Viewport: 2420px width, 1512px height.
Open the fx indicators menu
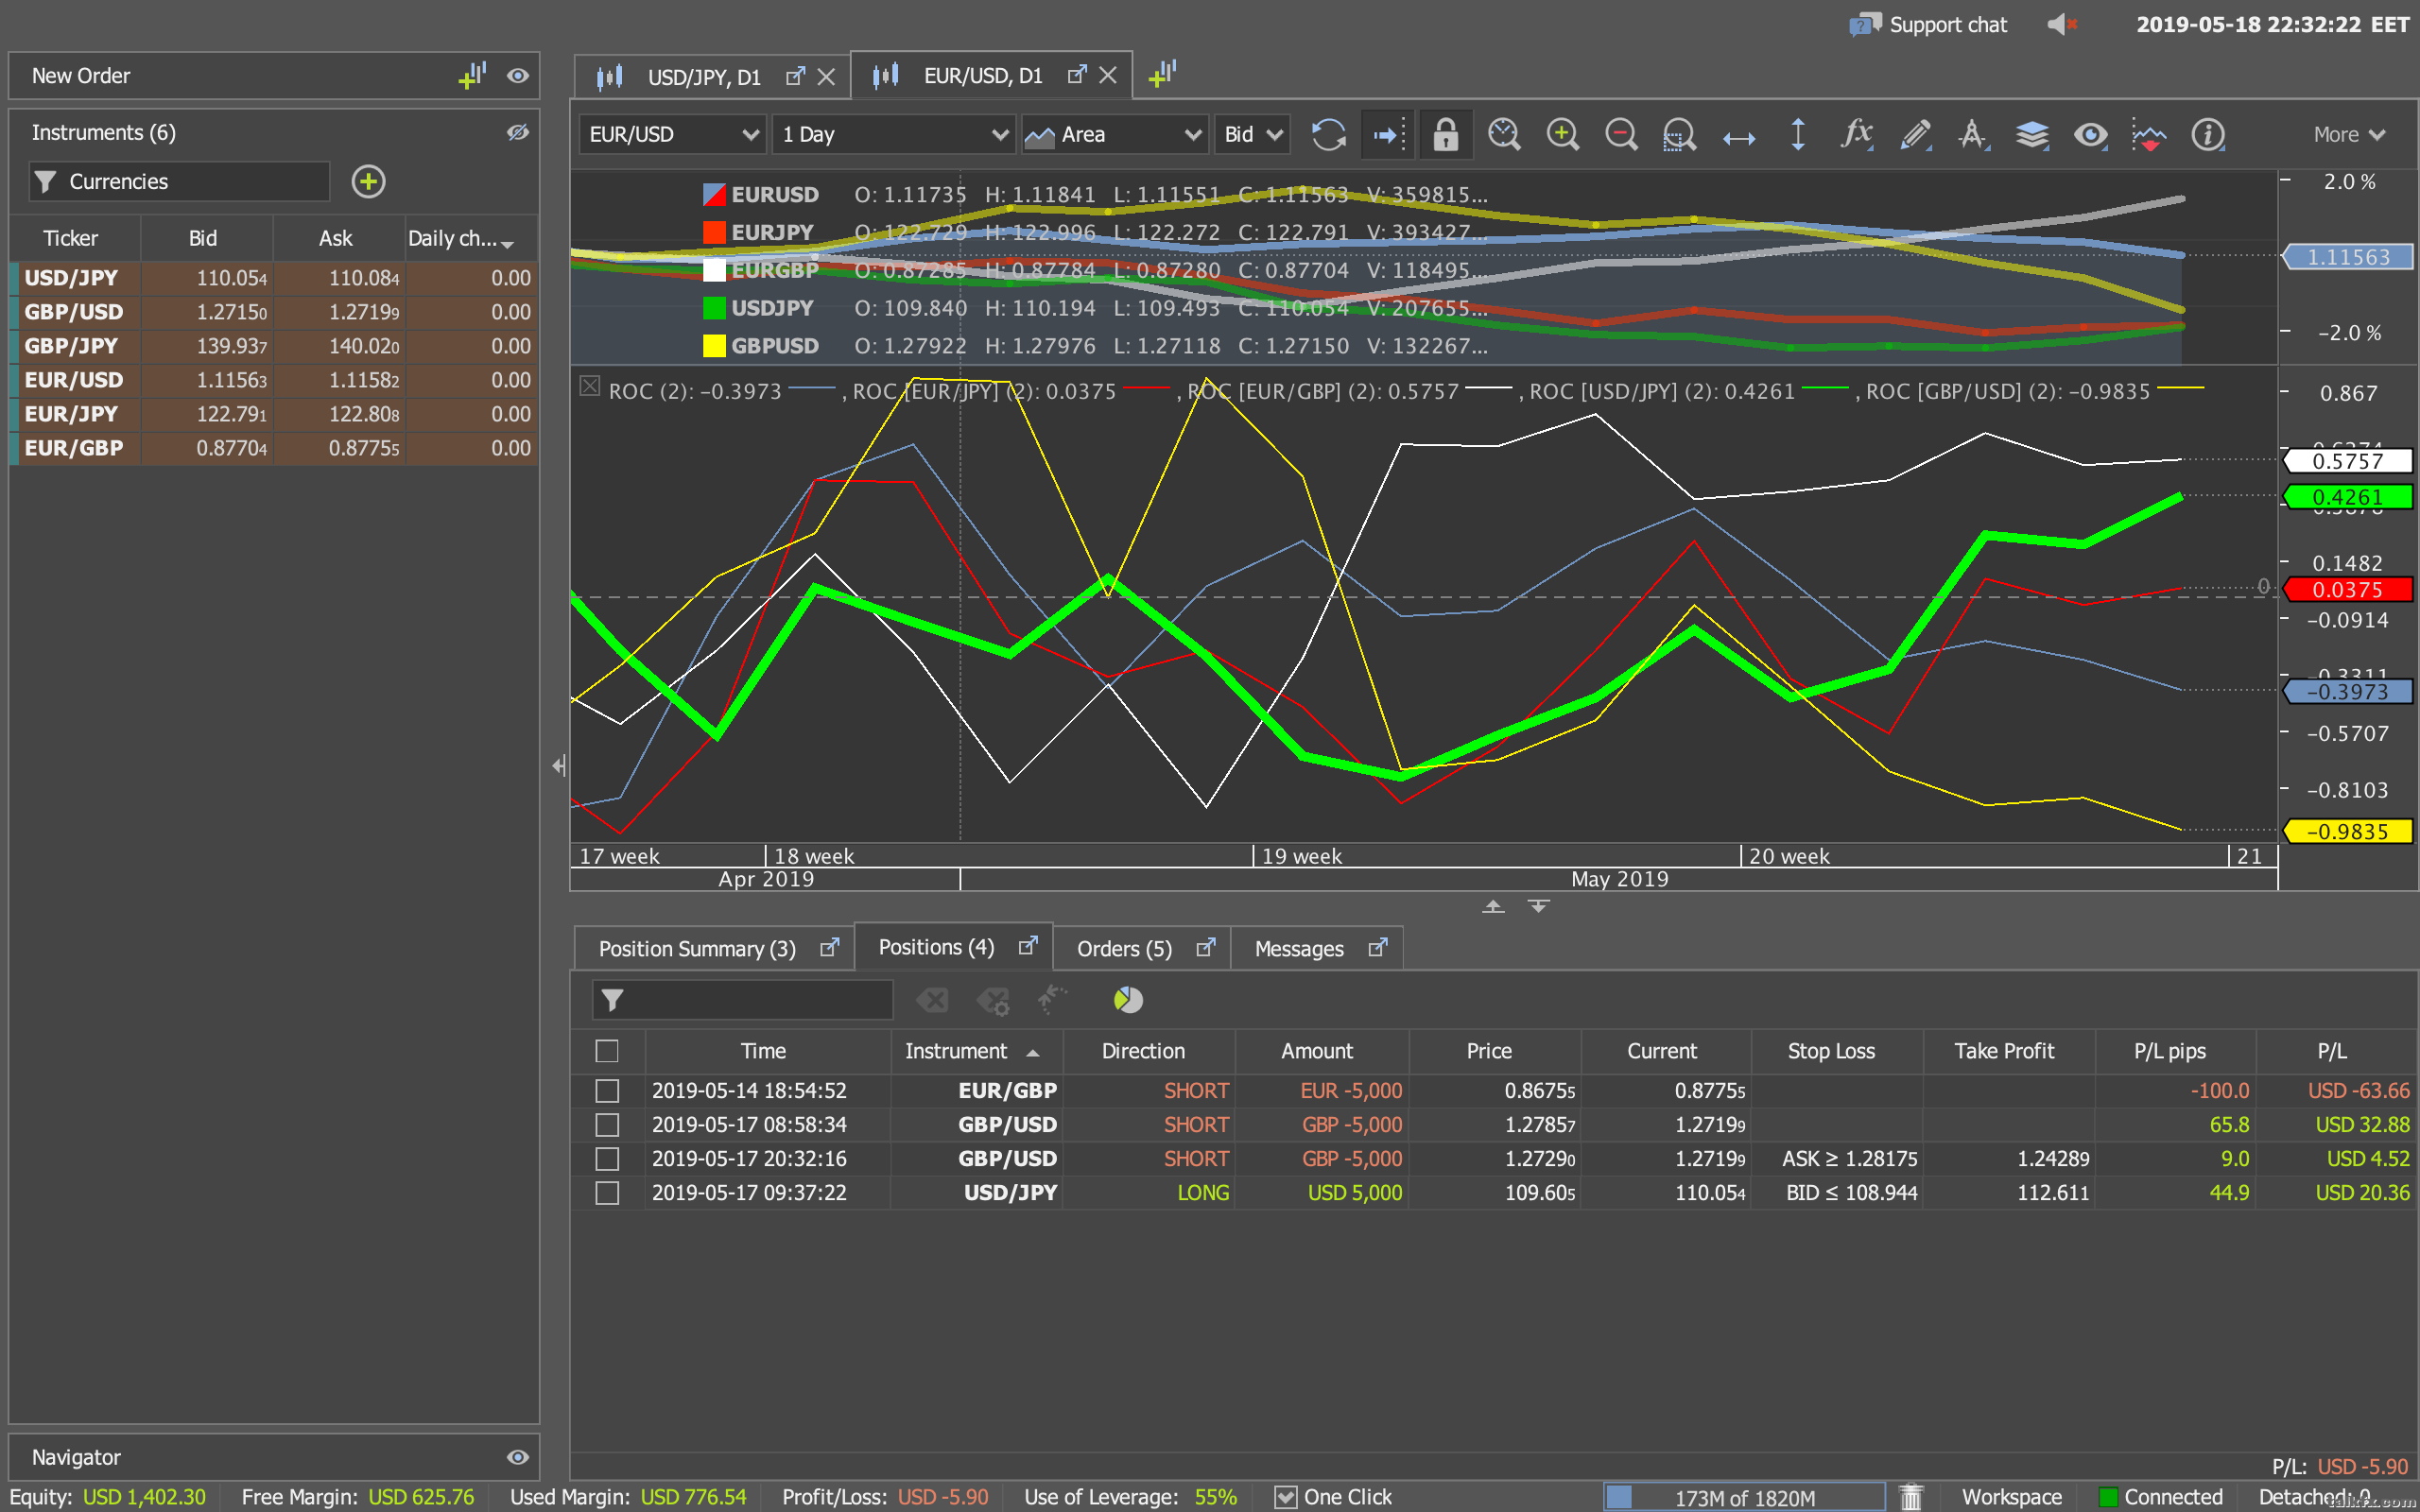pyautogui.click(x=1856, y=134)
